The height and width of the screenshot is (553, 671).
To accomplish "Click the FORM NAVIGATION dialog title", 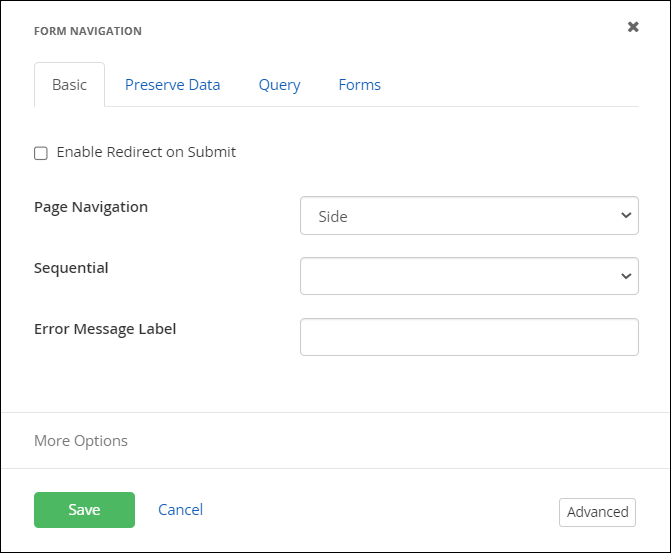I will click(x=88, y=31).
